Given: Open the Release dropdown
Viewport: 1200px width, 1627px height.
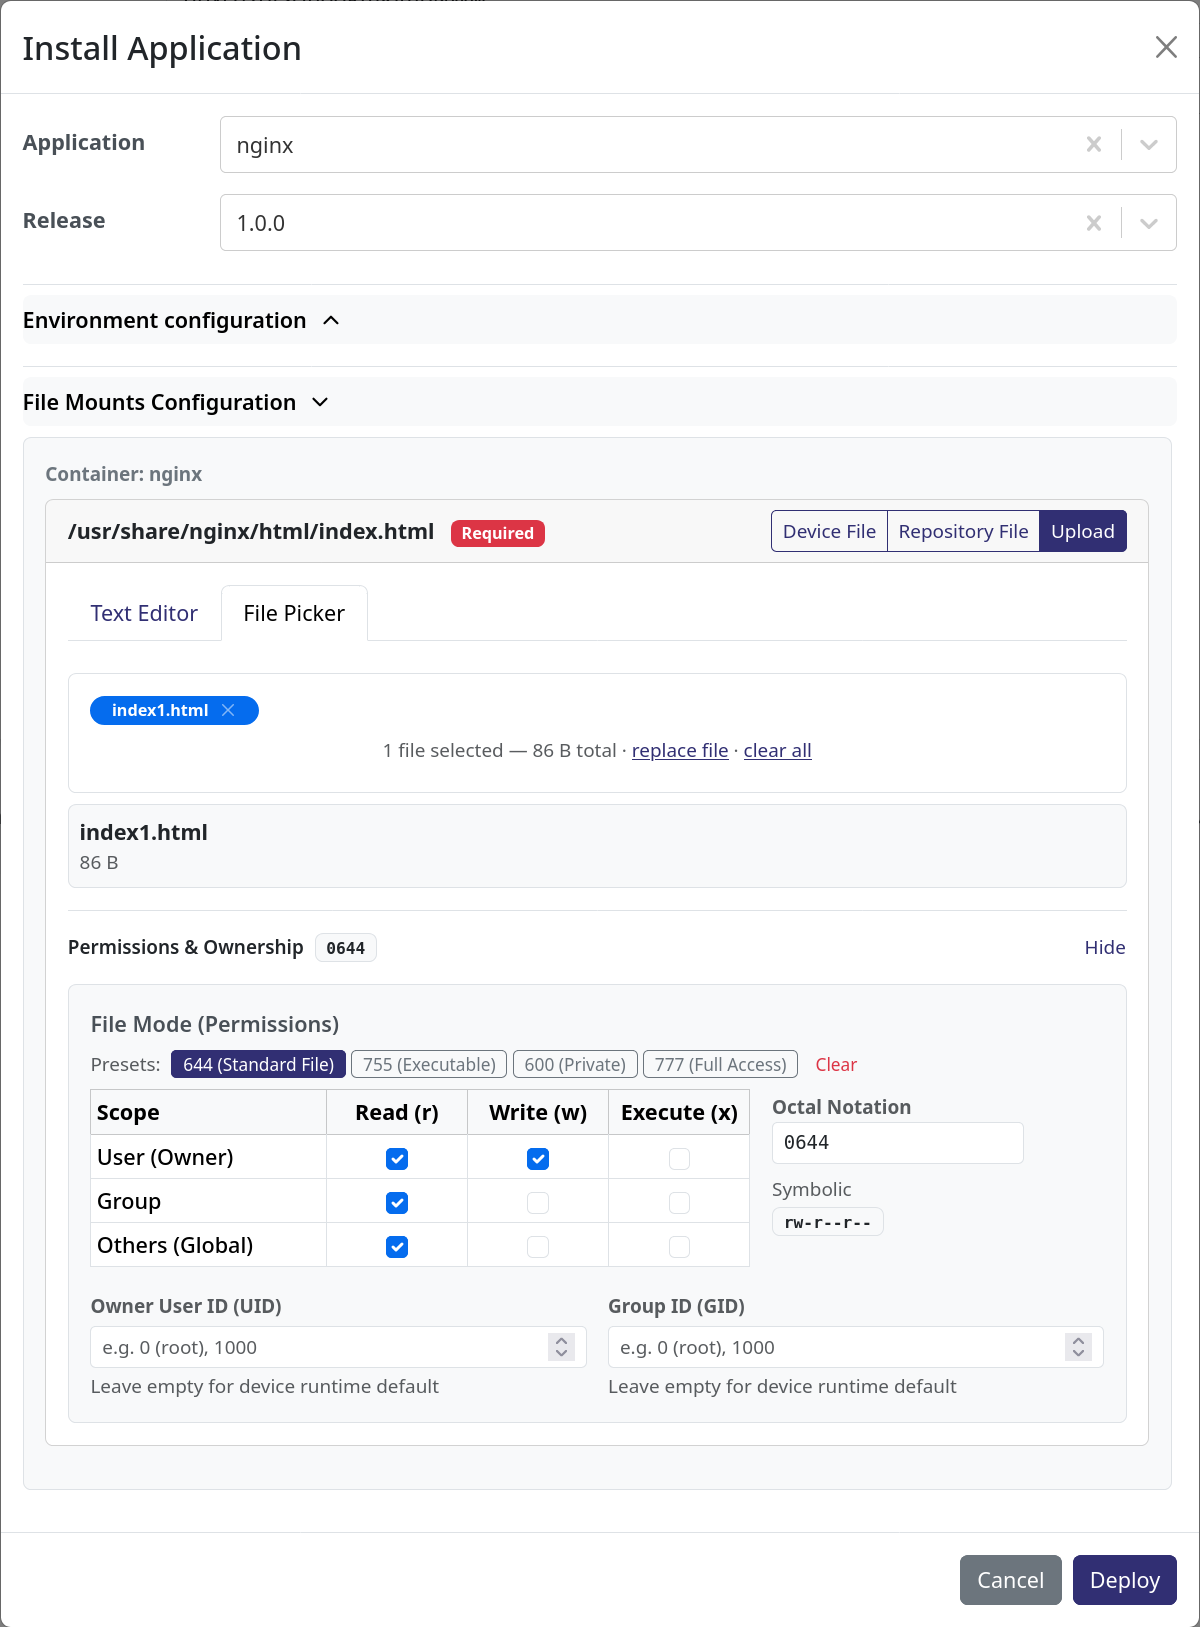Looking at the screenshot, I should click(1149, 223).
